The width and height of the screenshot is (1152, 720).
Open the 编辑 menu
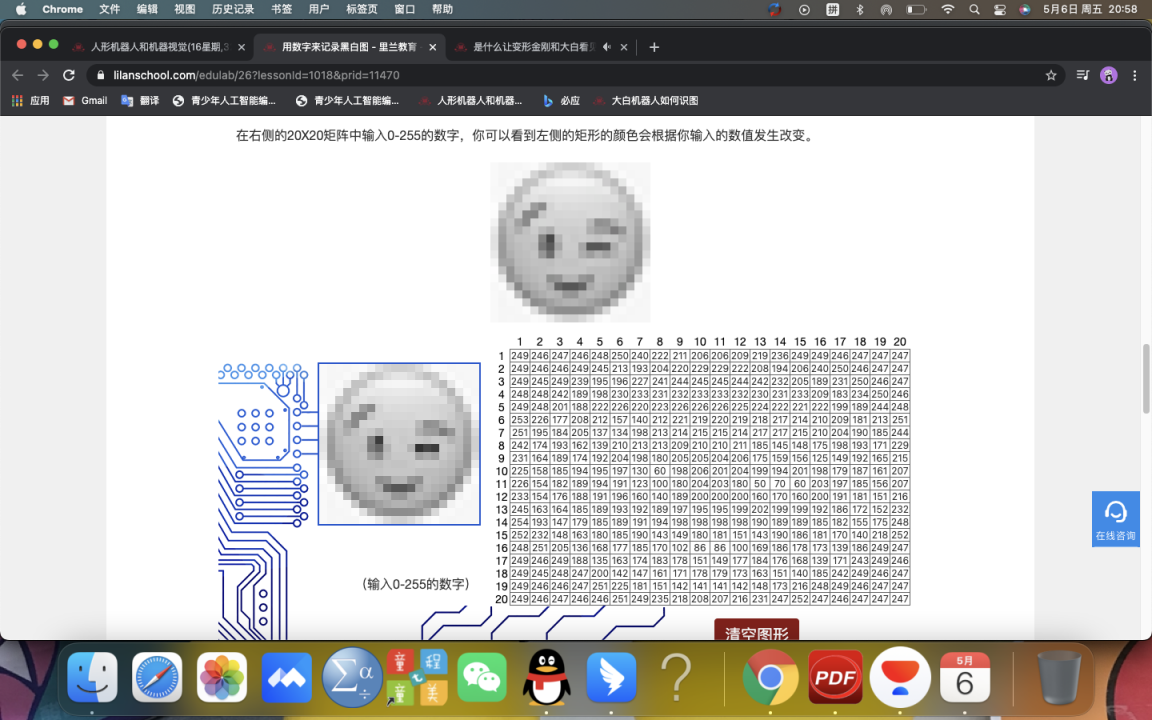[x=147, y=10]
